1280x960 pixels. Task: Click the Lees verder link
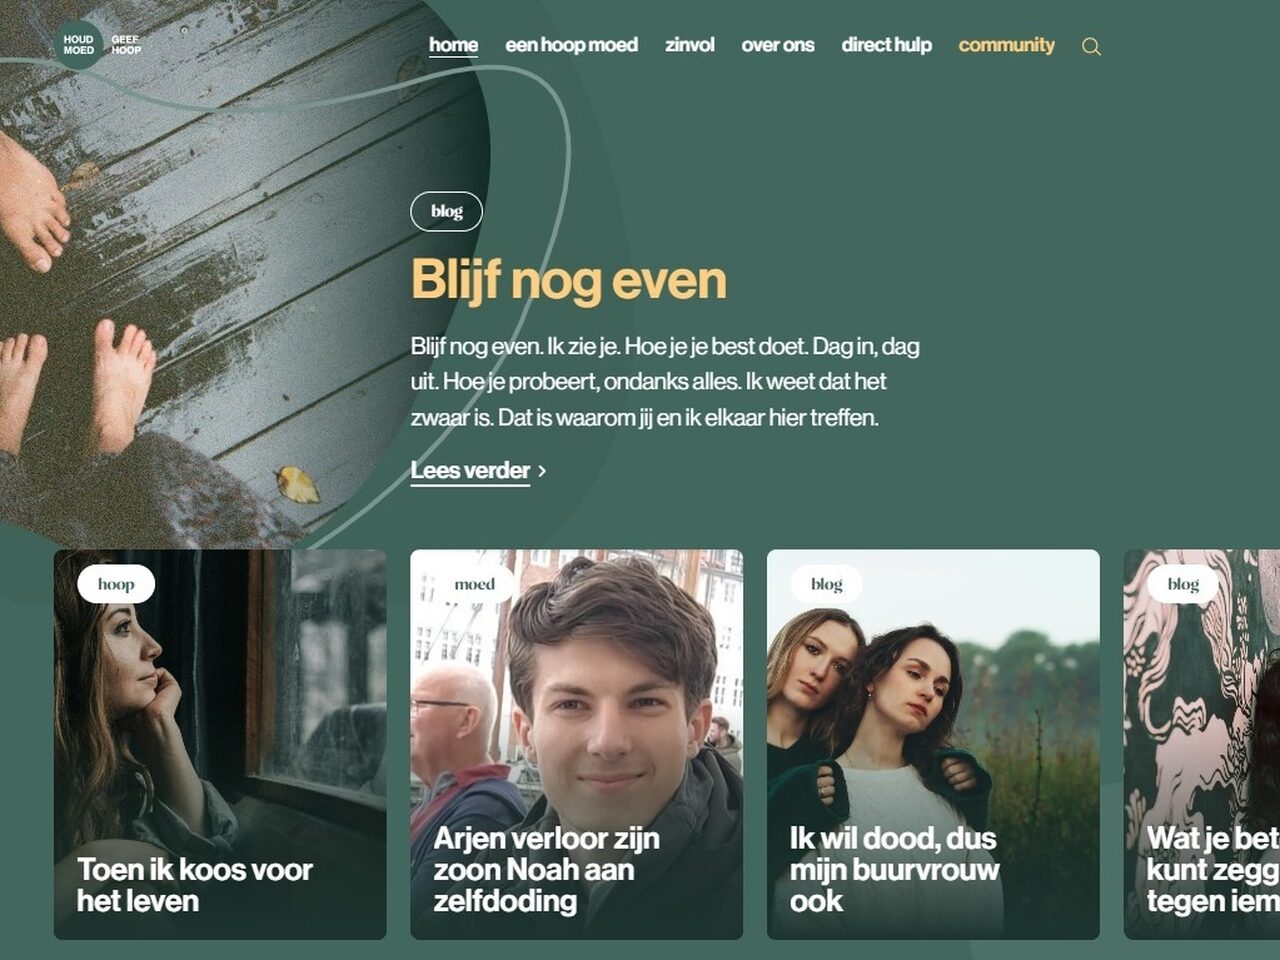[x=470, y=471]
